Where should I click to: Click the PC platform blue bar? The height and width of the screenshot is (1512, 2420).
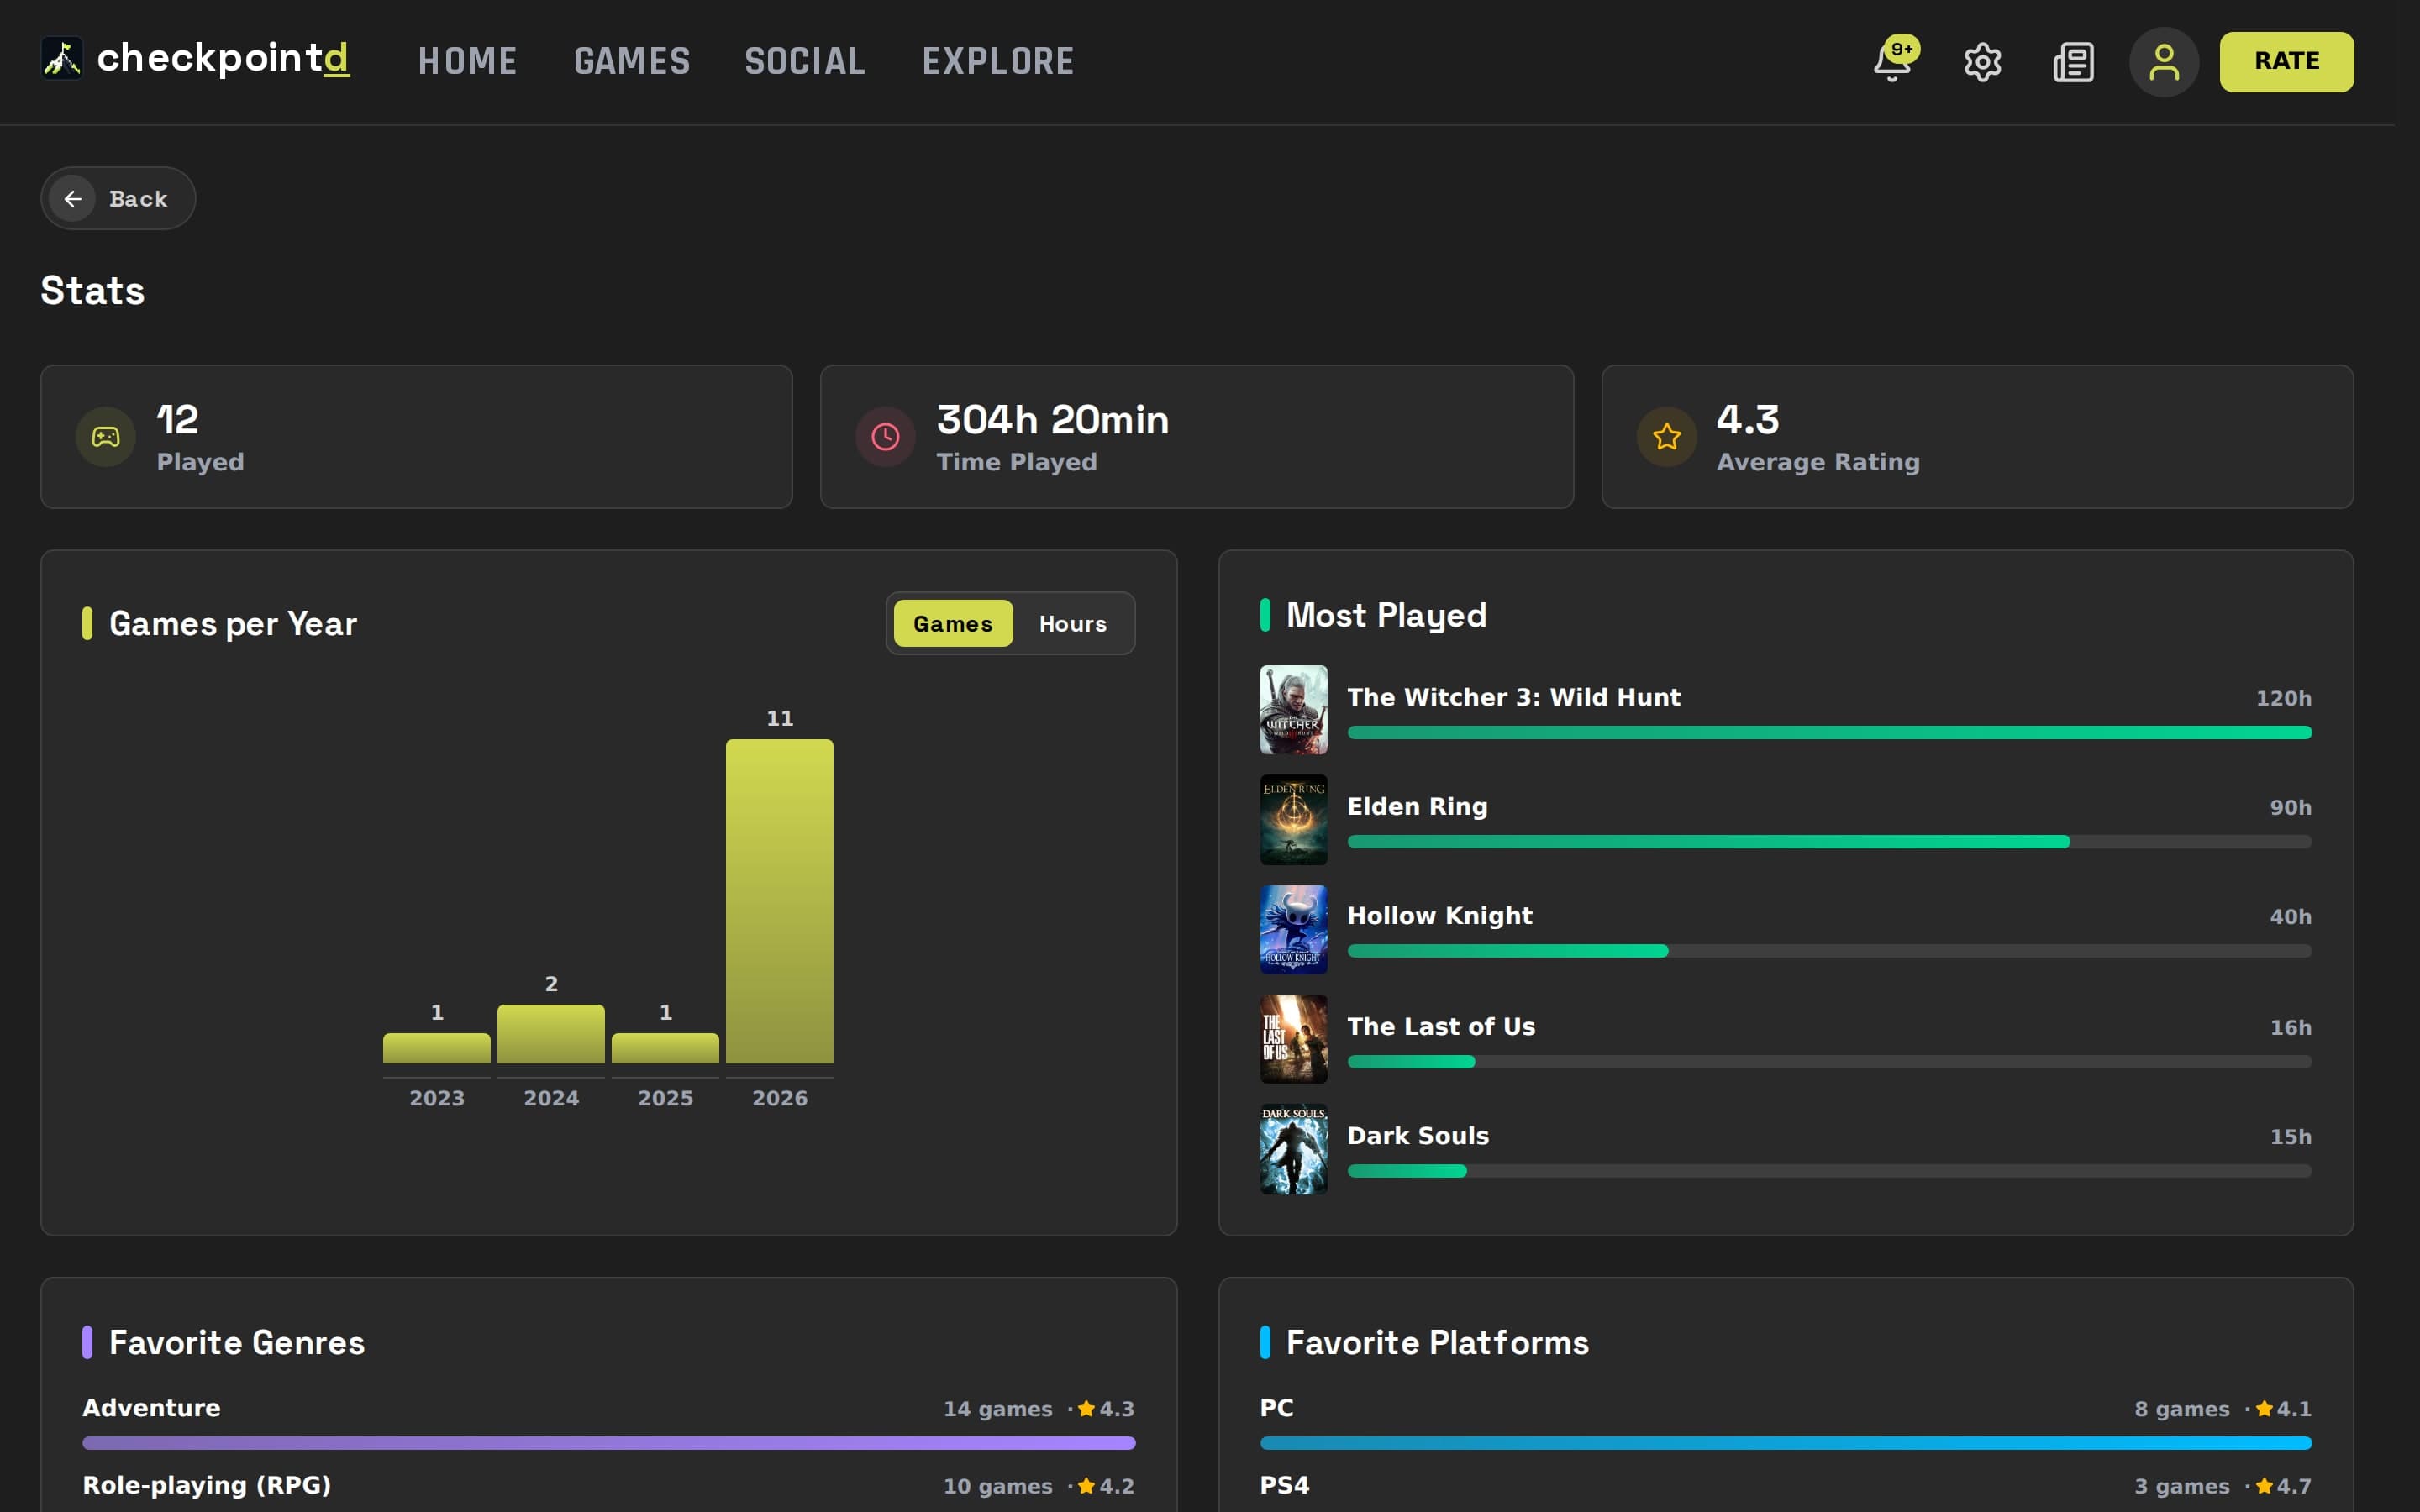[1785, 1443]
